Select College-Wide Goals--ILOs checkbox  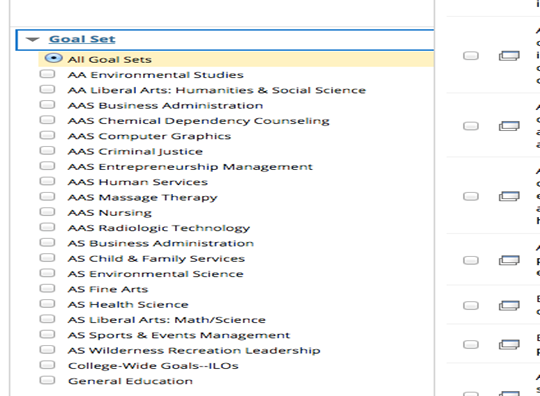point(47,365)
